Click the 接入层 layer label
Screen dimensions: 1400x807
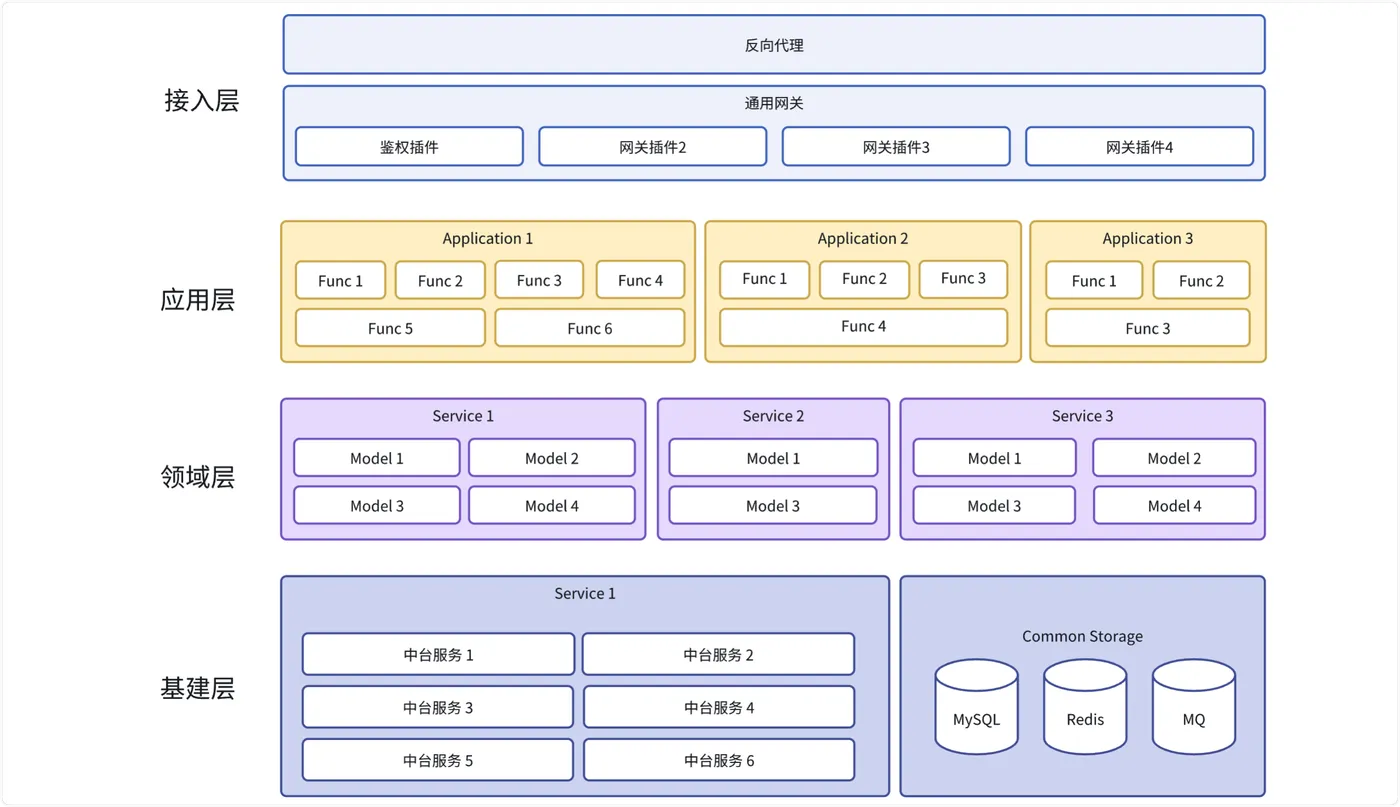click(x=202, y=101)
